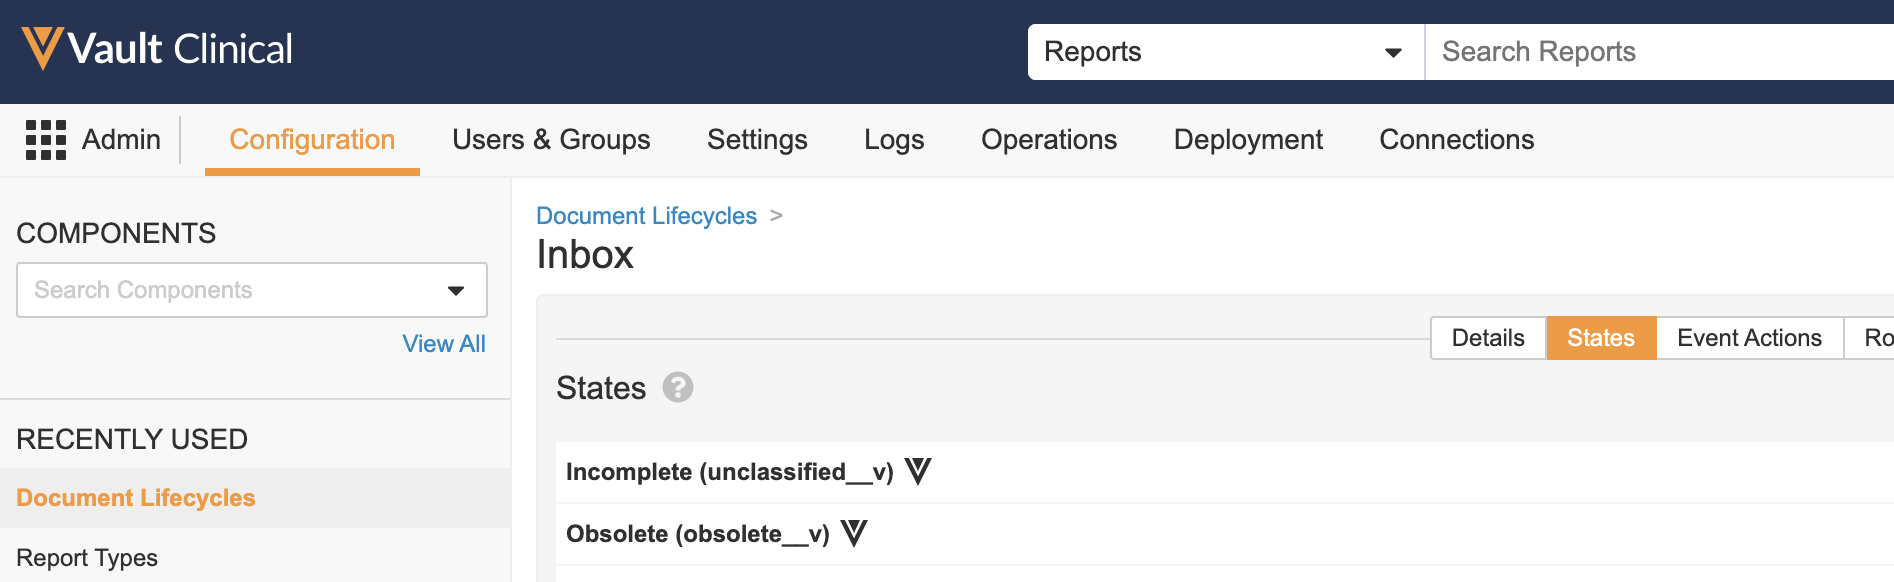Open Report Types in recently used
1894x582 pixels.
point(87,558)
